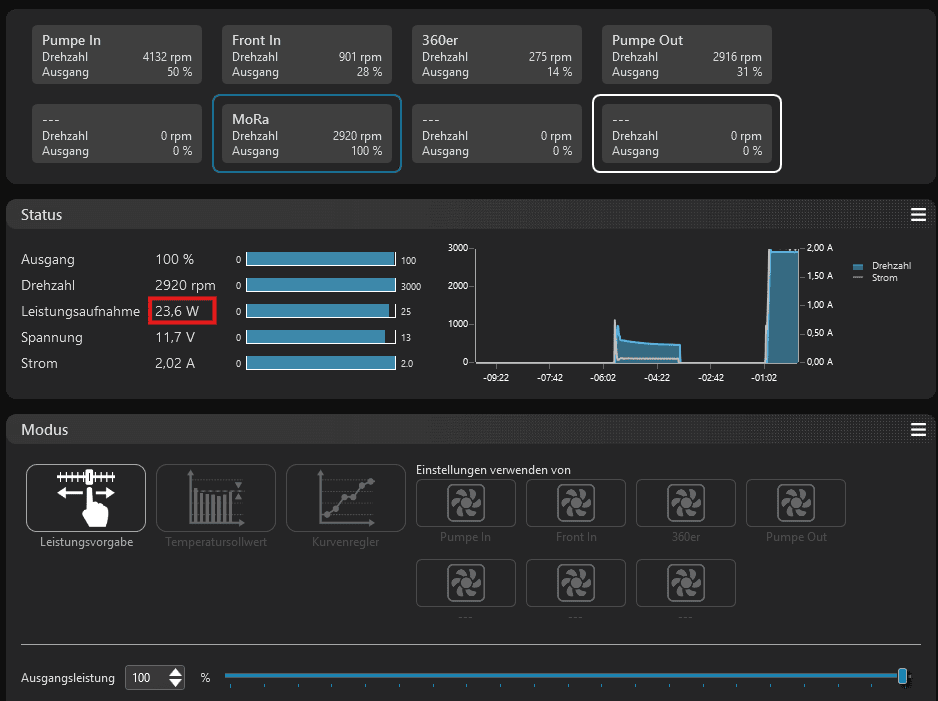Click the Ausgang 100 % status bar
The width and height of the screenshot is (938, 701).
pyautogui.click(x=321, y=259)
